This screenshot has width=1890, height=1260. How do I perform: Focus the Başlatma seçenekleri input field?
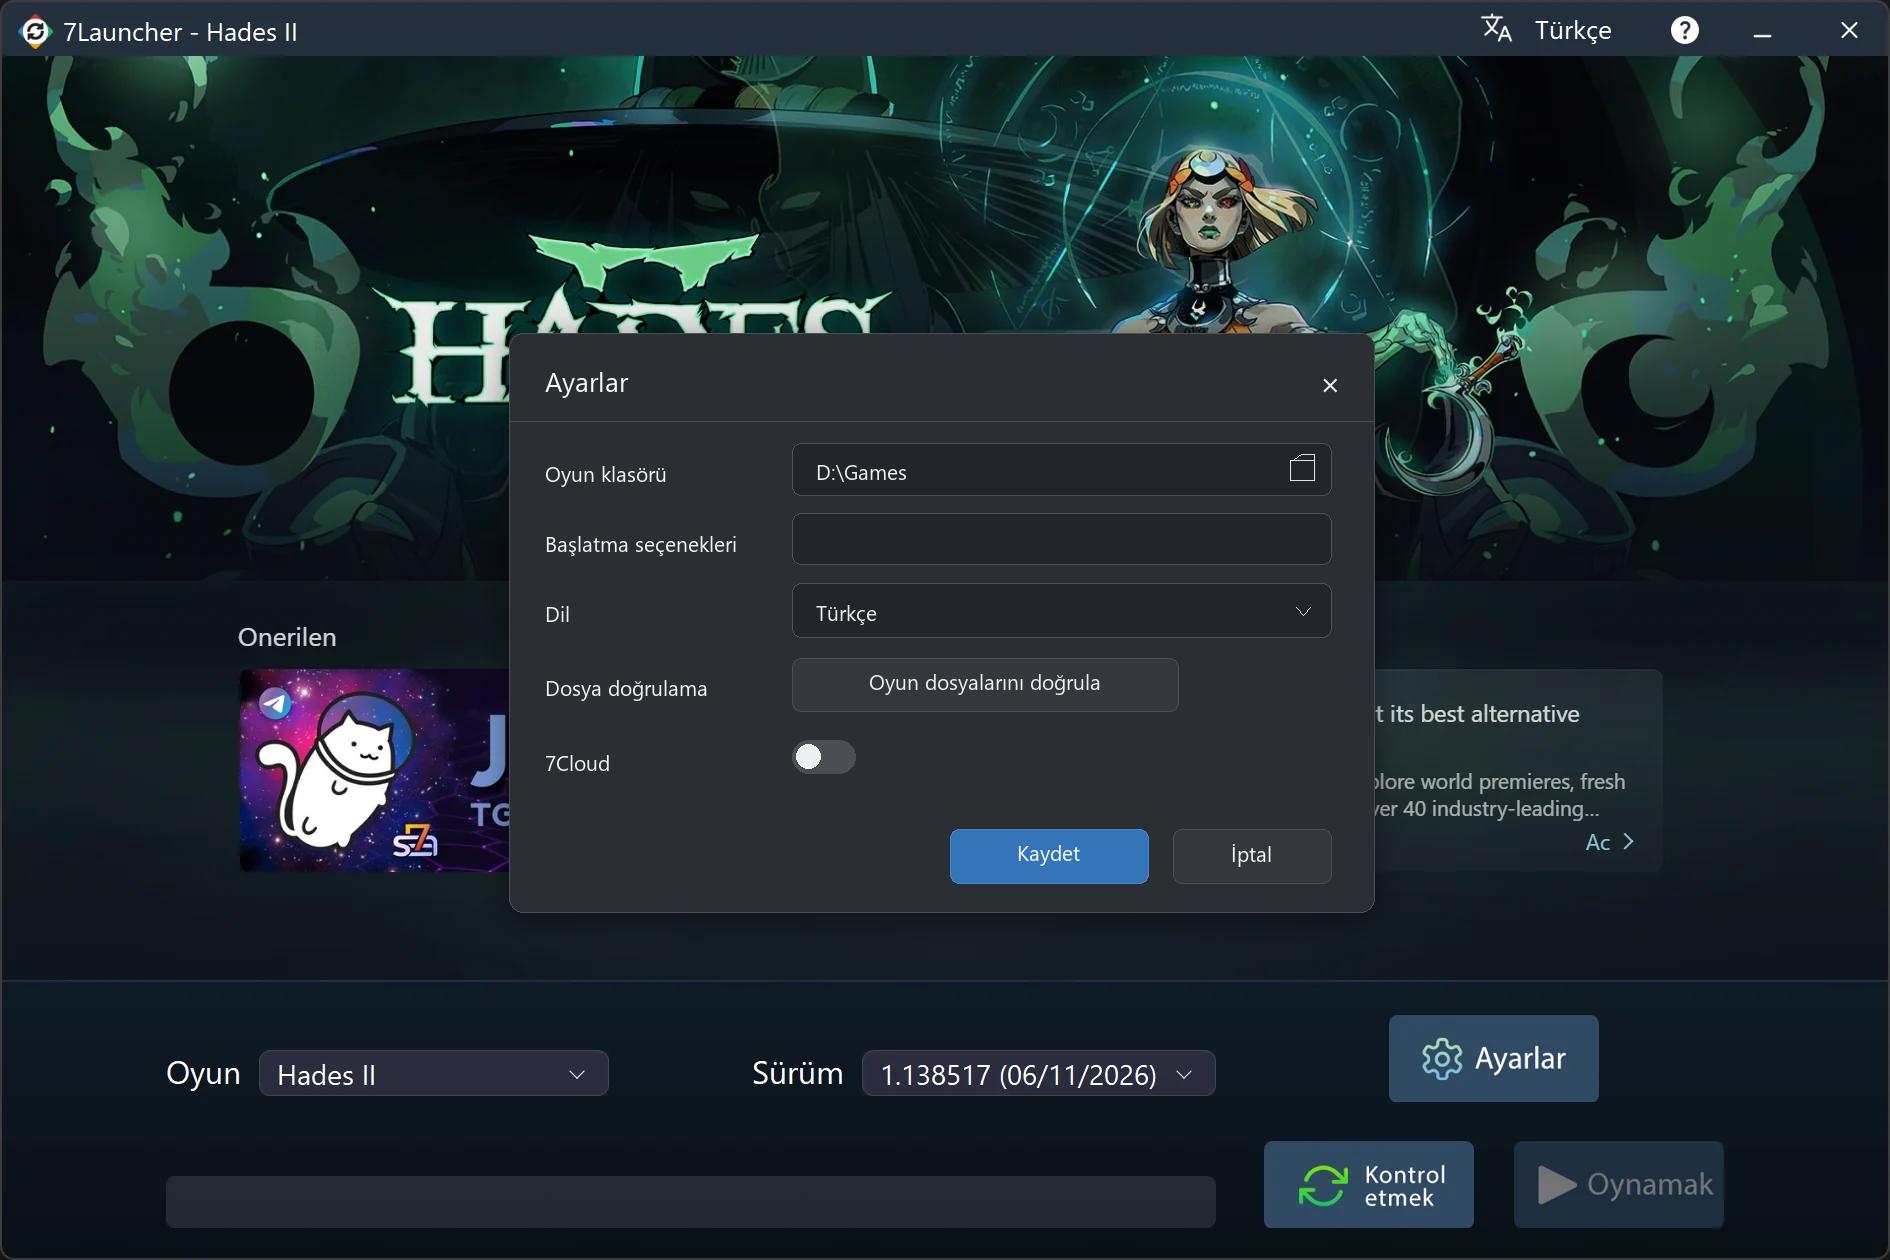1061,540
